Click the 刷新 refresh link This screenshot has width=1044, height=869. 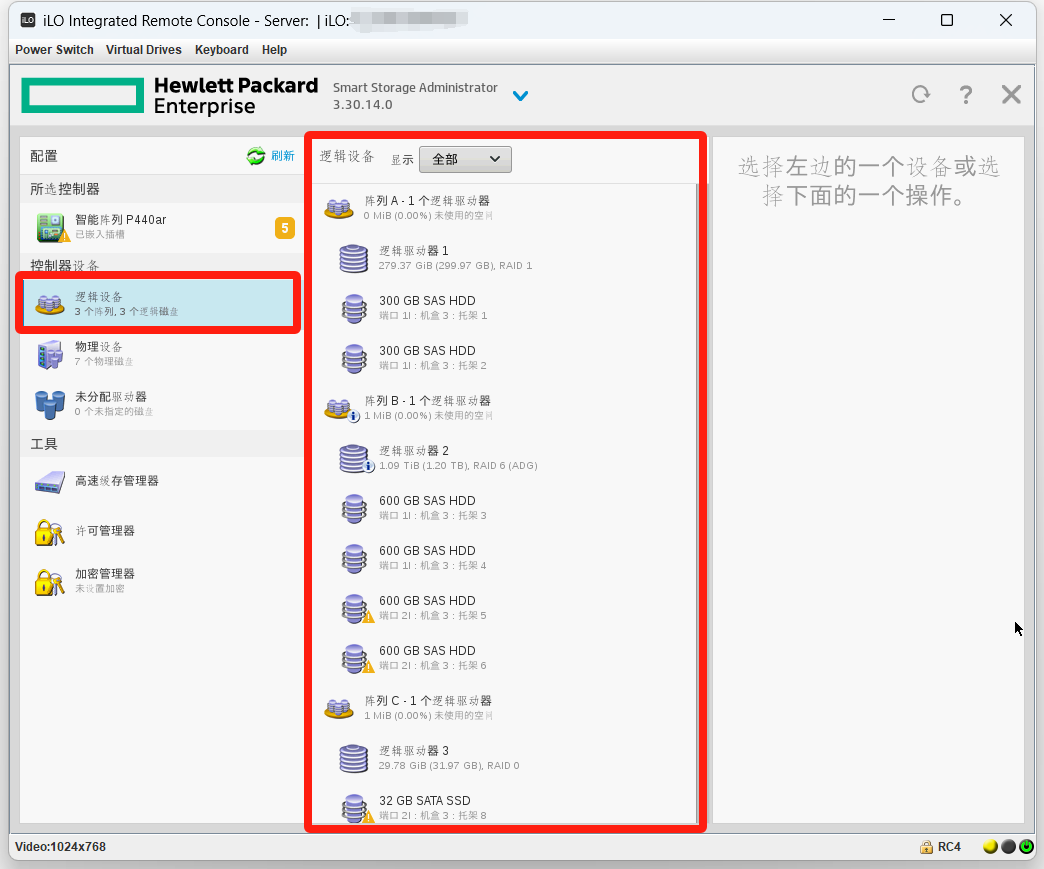pyautogui.click(x=283, y=156)
